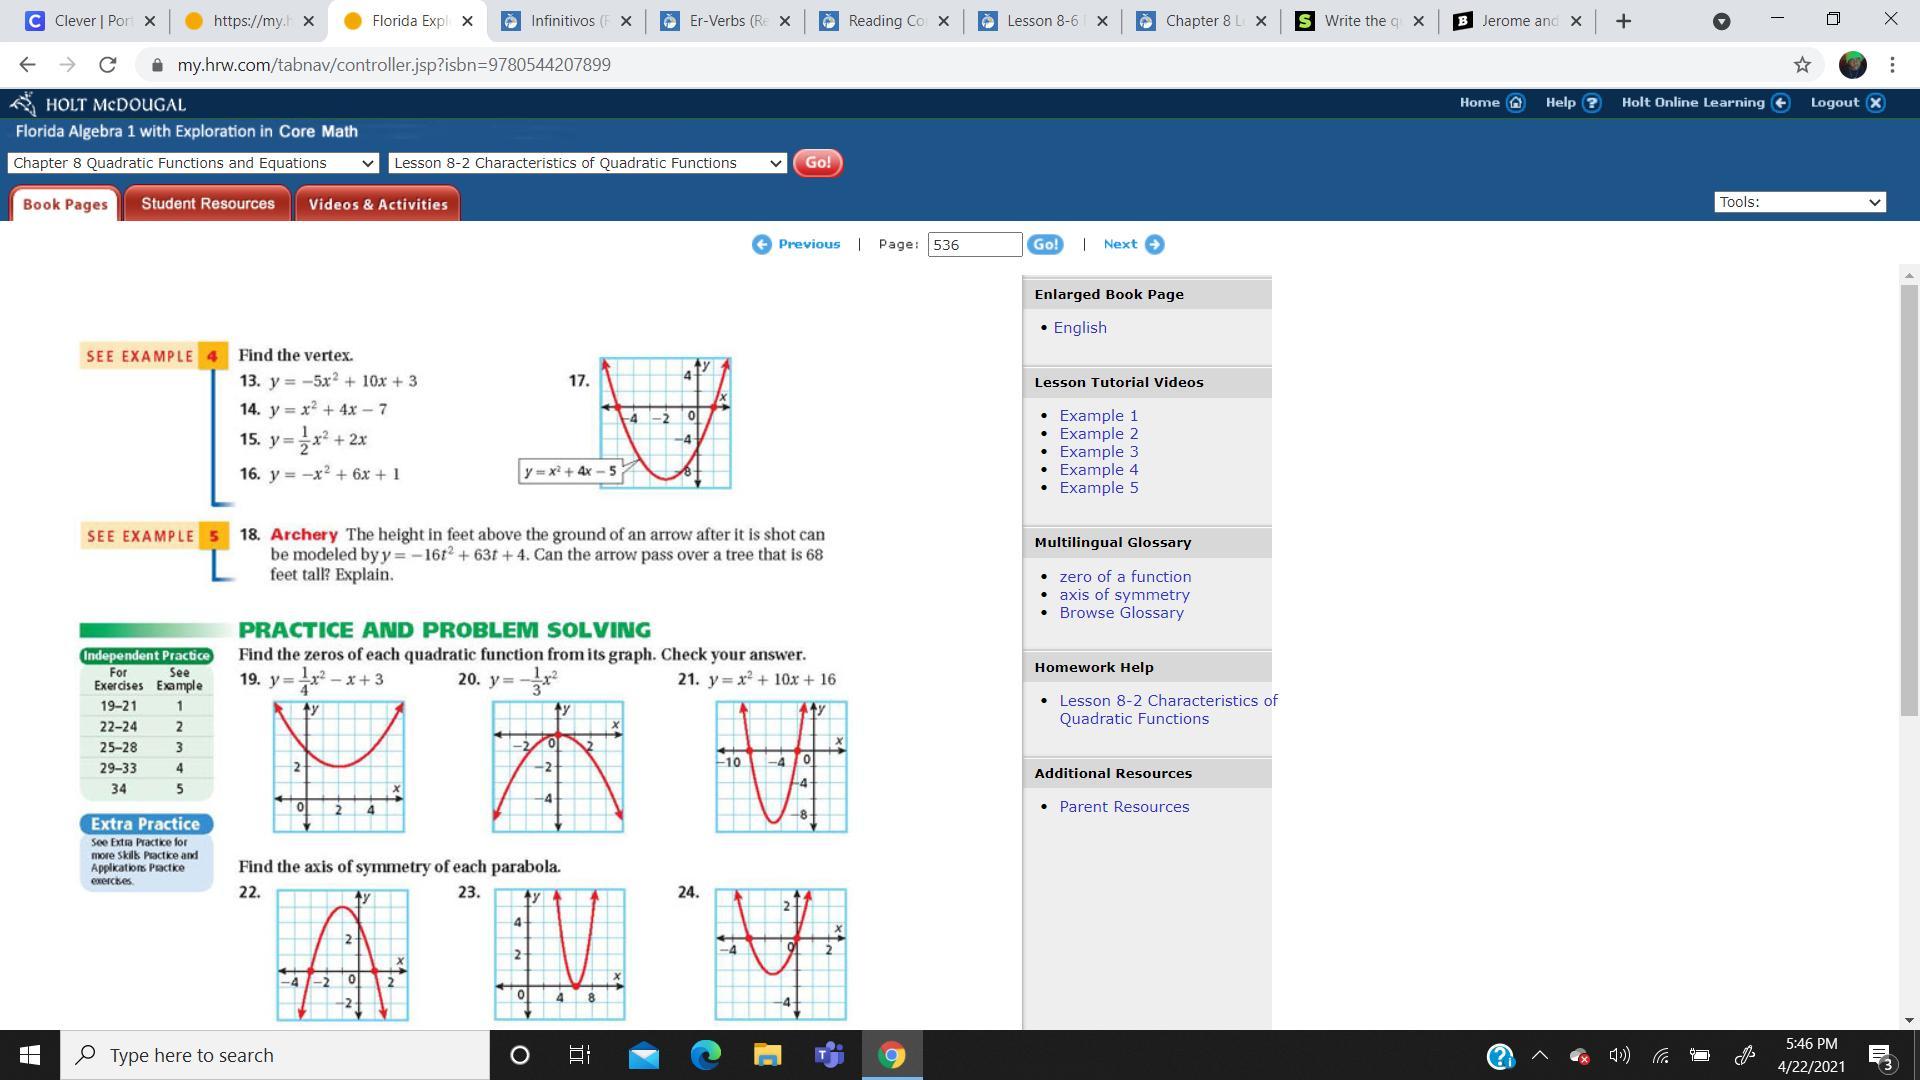Click the Browse Glossary link
The height and width of the screenshot is (1080, 1920).
coord(1121,613)
